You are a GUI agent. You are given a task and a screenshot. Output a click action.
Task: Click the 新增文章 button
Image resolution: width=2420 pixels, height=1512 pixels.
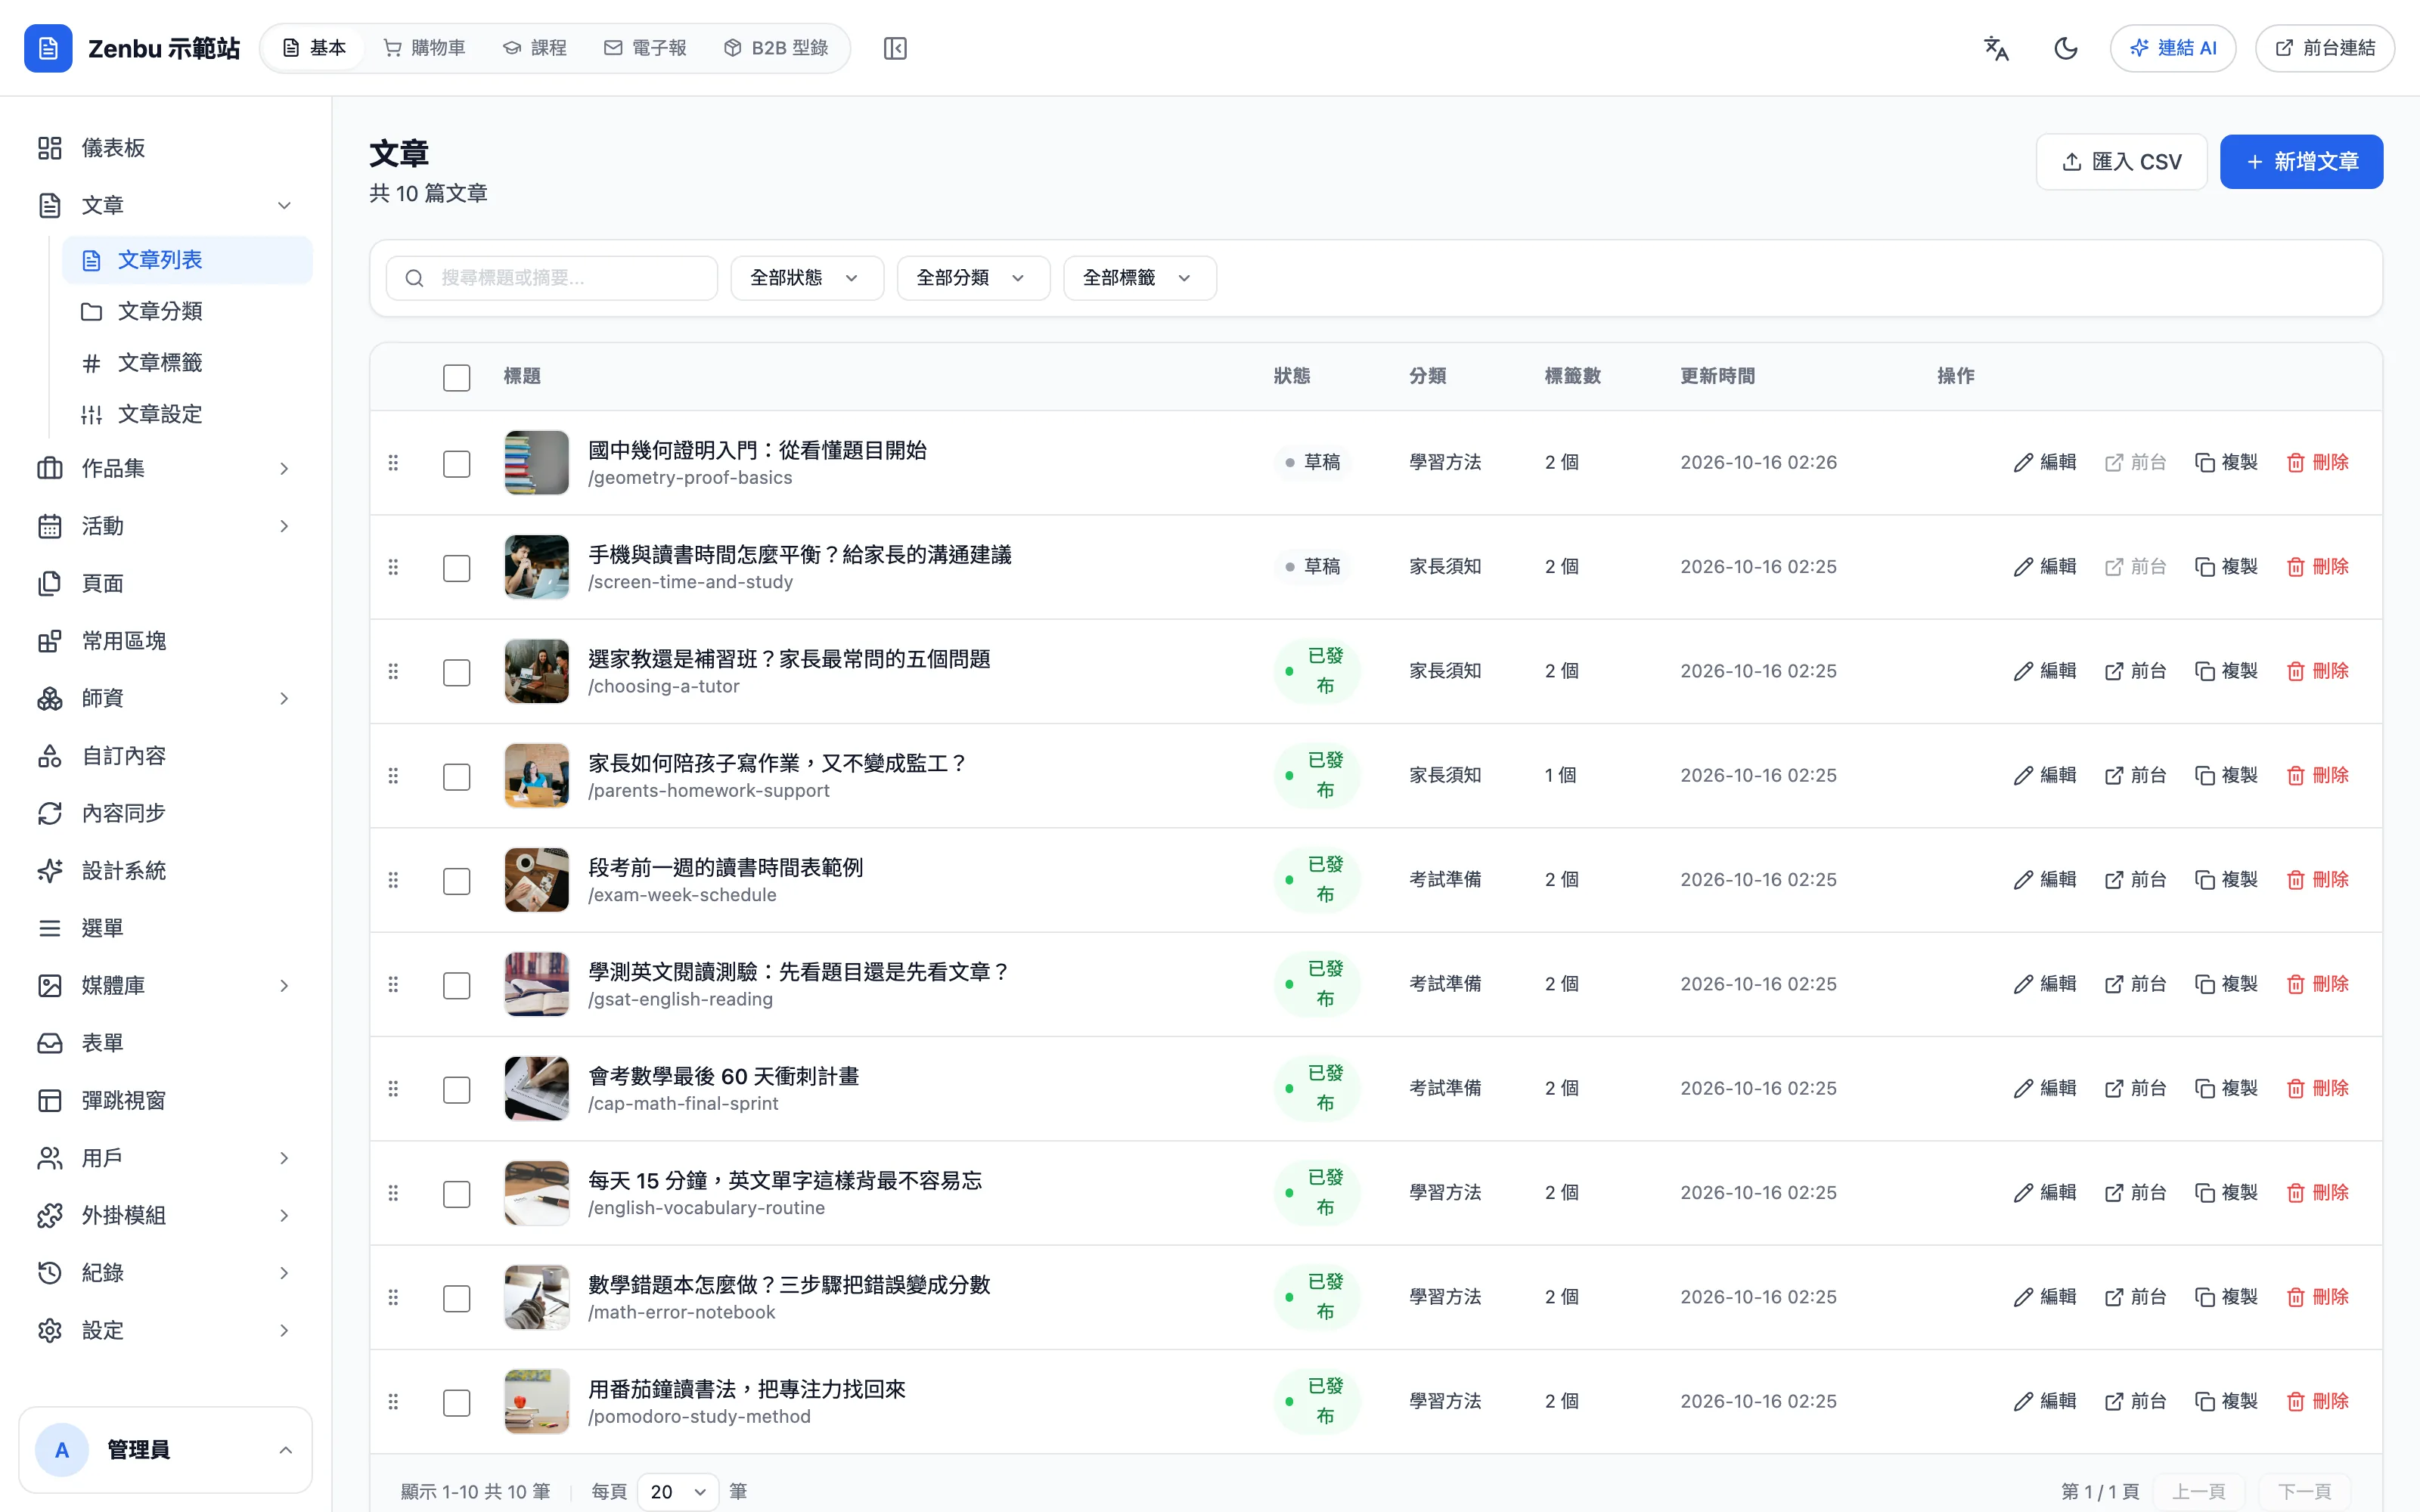pyautogui.click(x=2301, y=161)
